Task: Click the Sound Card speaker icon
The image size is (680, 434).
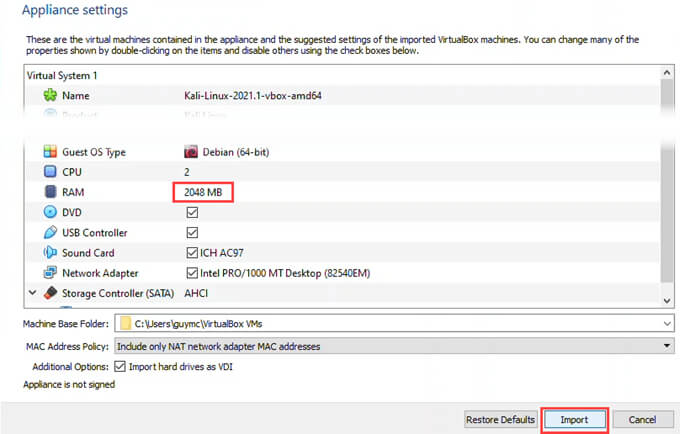Action: 50,252
